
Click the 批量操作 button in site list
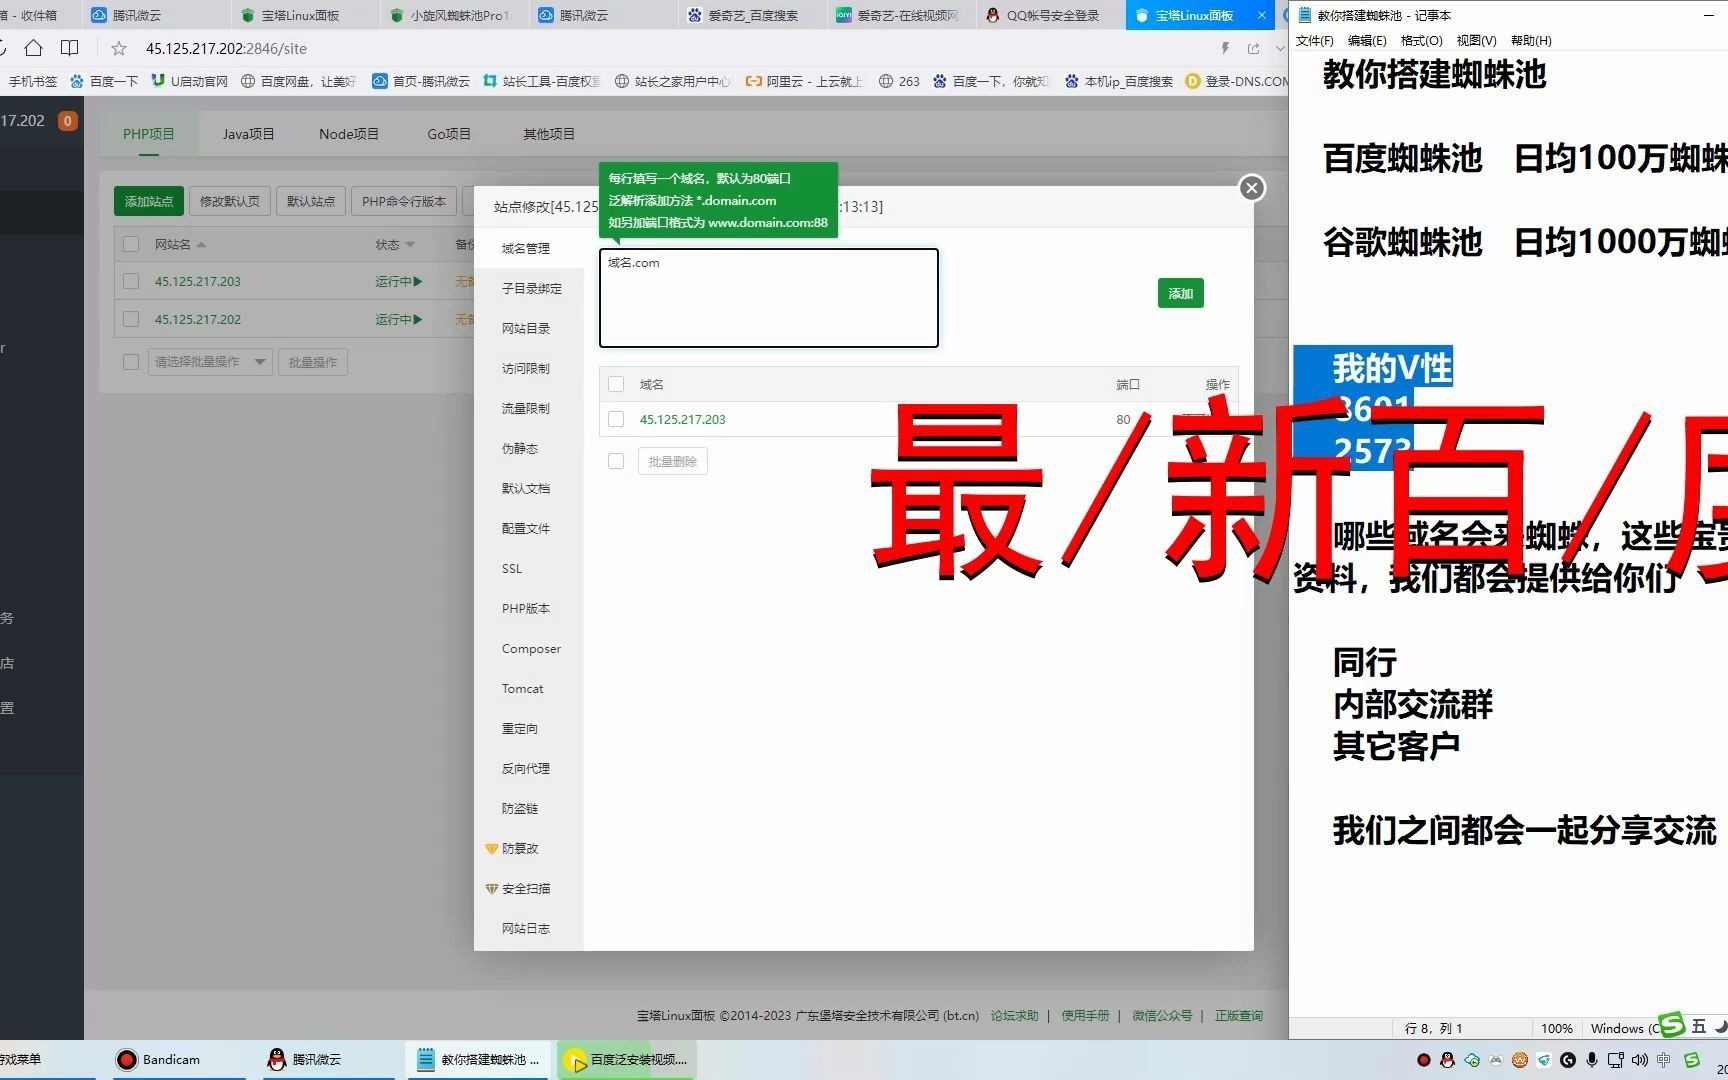(313, 362)
